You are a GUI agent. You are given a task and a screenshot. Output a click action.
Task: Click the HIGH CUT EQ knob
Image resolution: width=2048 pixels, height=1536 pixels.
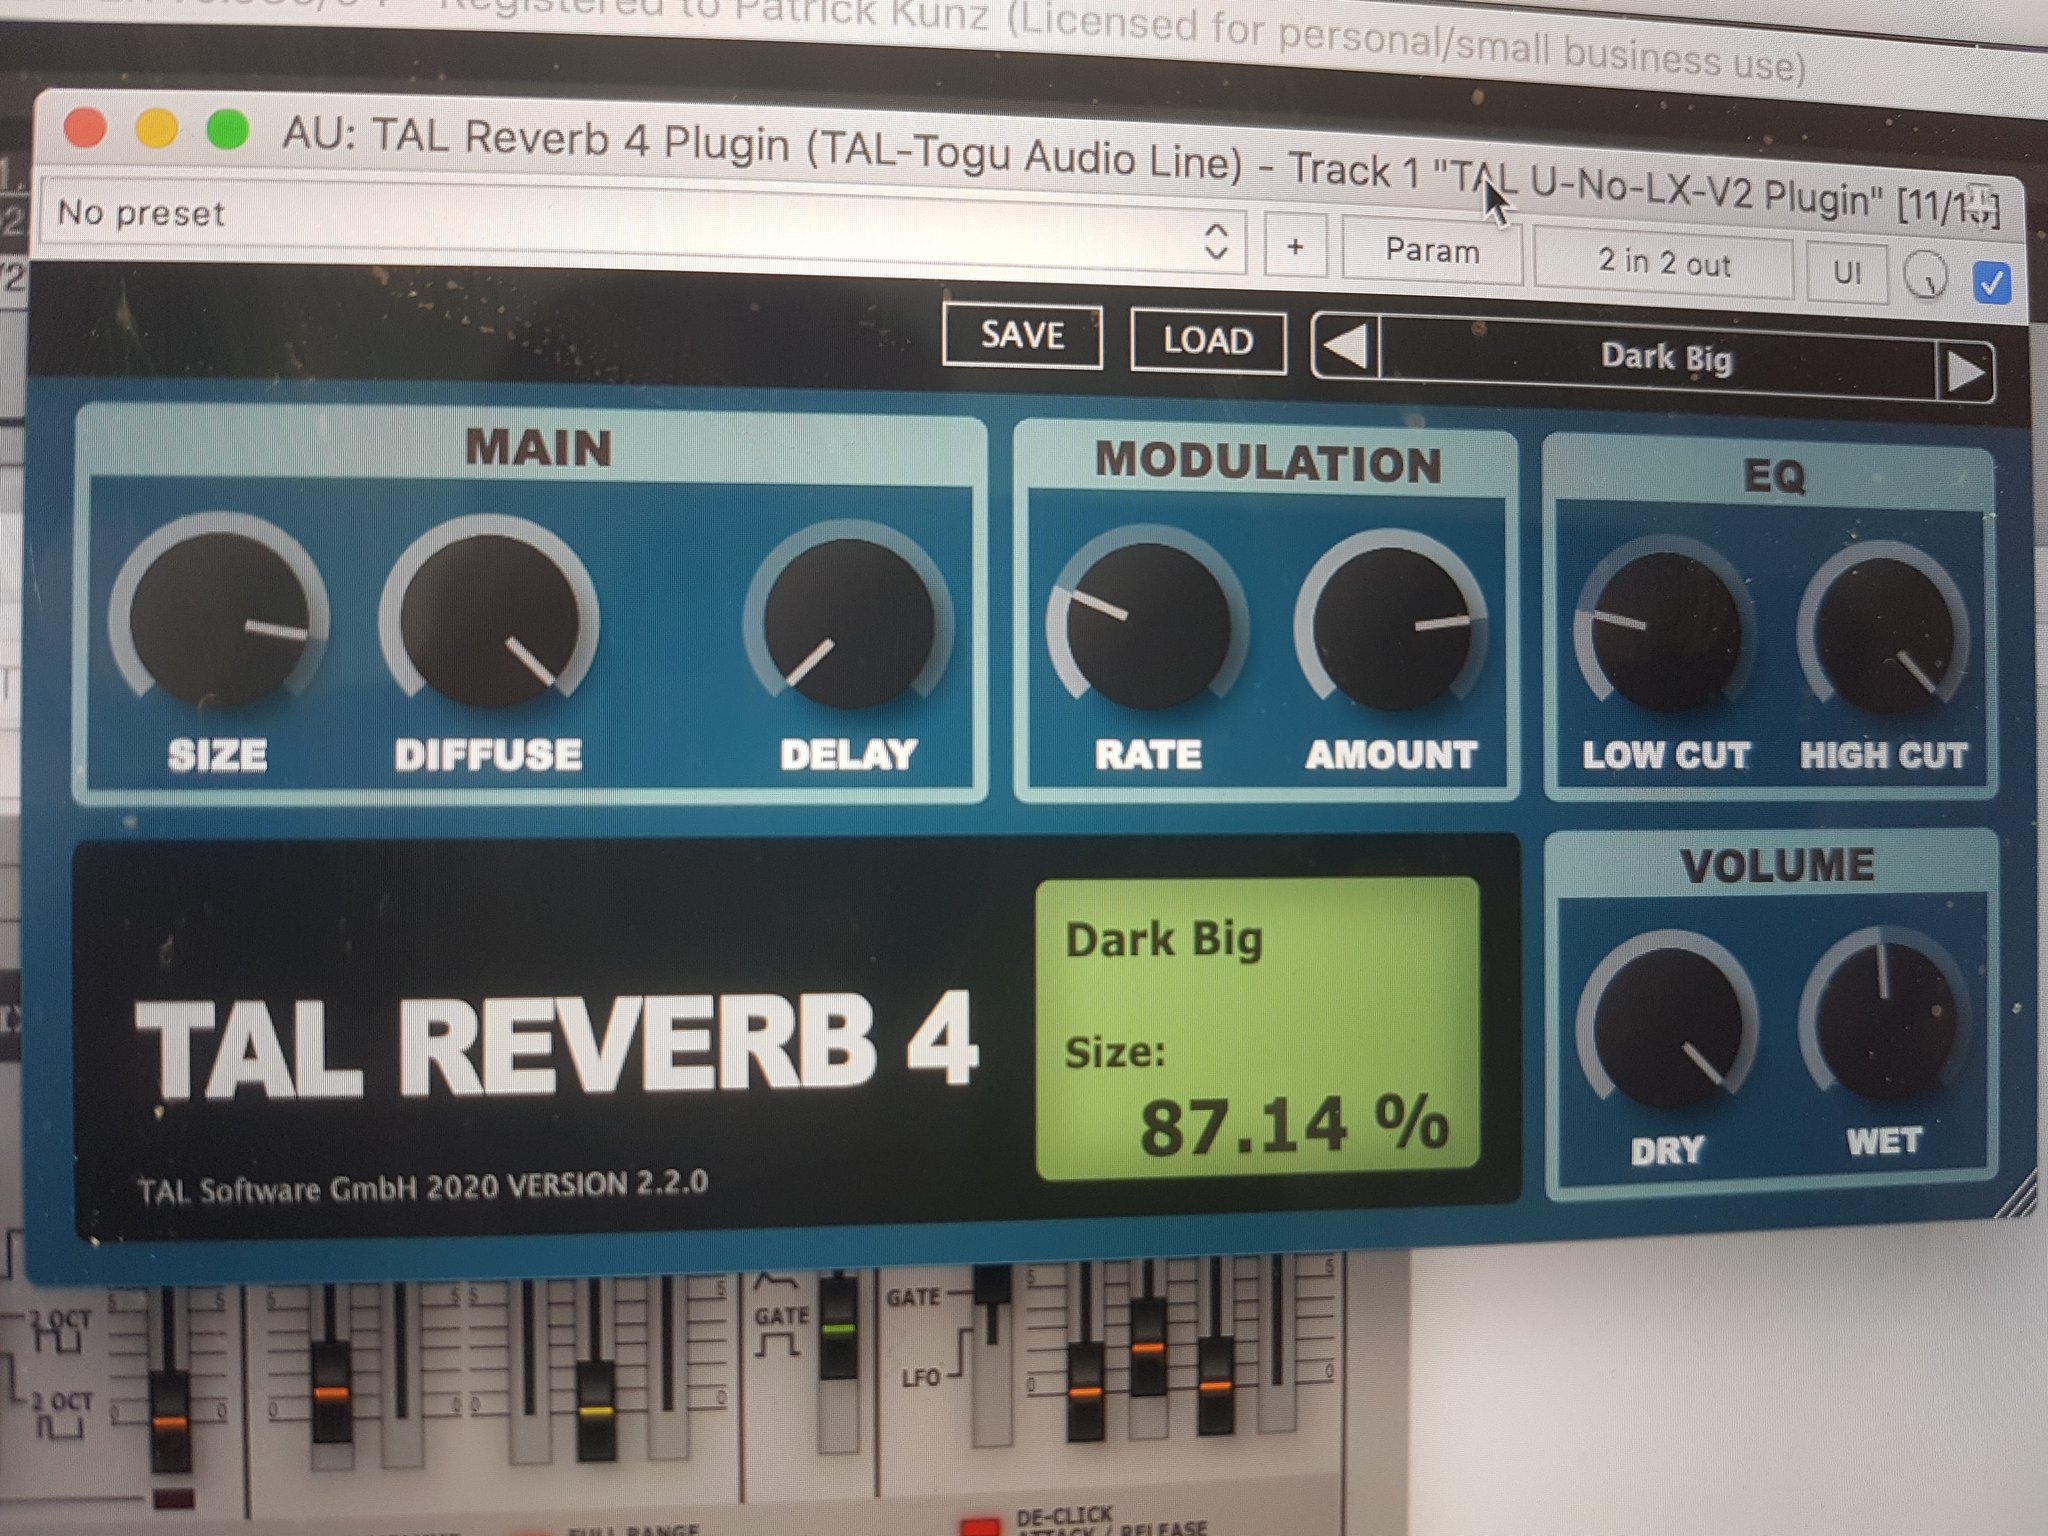1883,636
